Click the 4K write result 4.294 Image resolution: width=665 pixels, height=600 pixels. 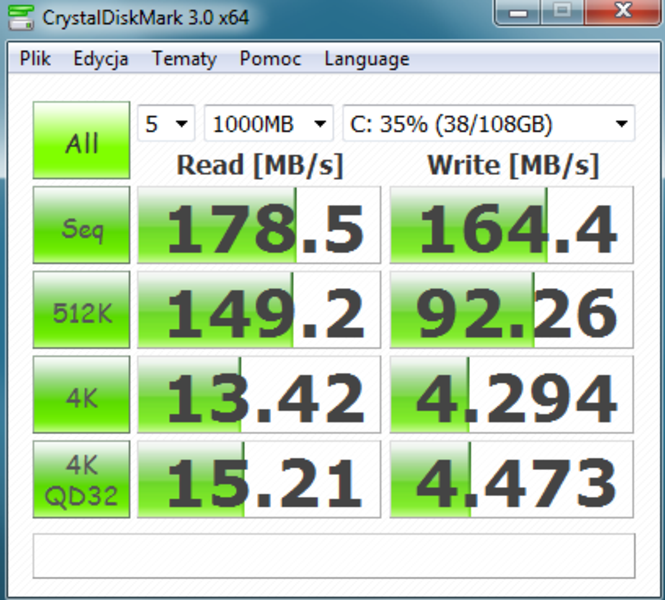(511, 394)
